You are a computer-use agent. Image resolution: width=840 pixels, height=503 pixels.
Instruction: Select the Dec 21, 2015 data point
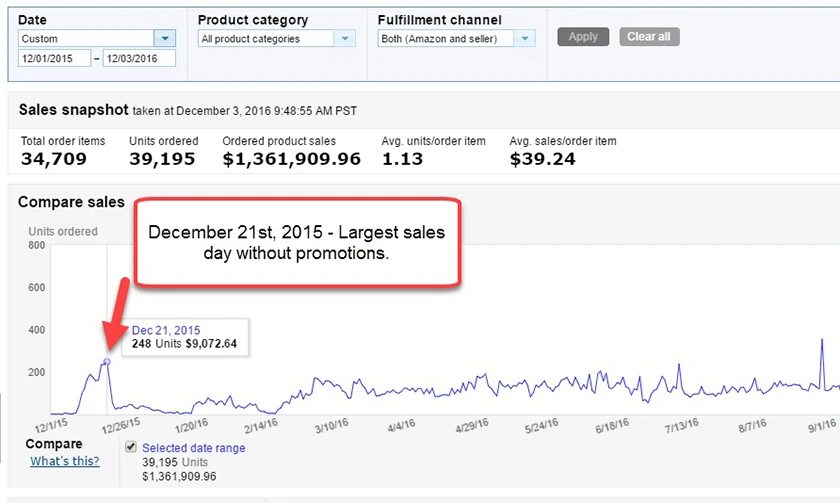pyautogui.click(x=107, y=362)
